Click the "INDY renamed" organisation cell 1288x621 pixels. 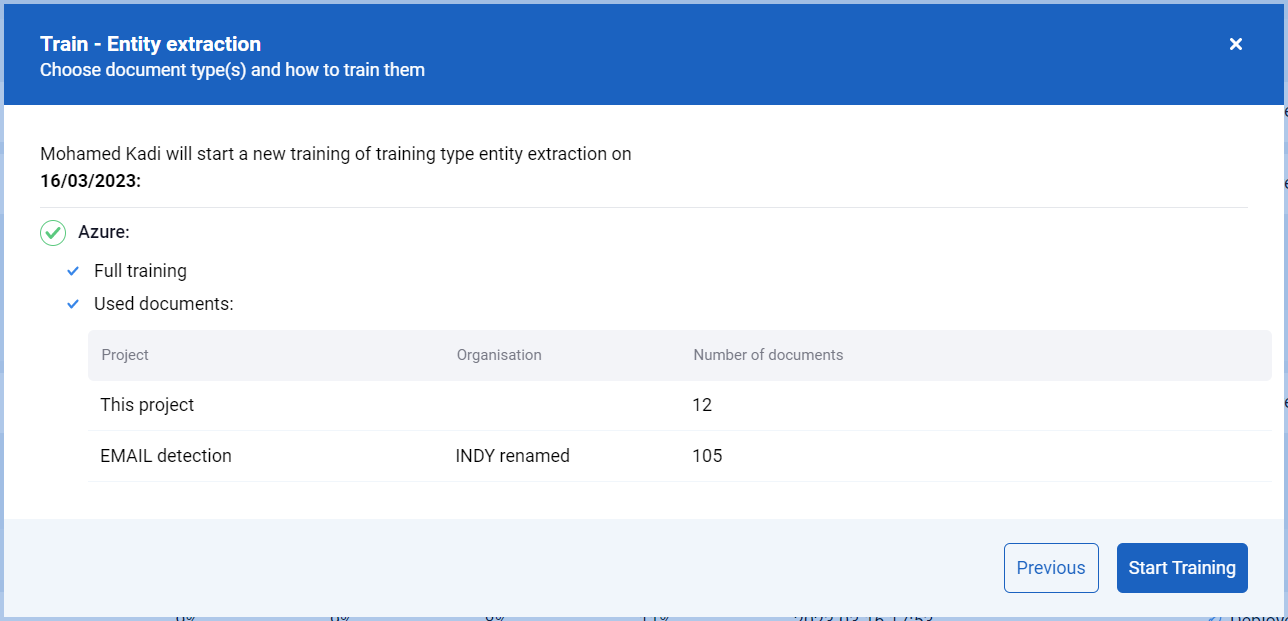[x=512, y=456]
